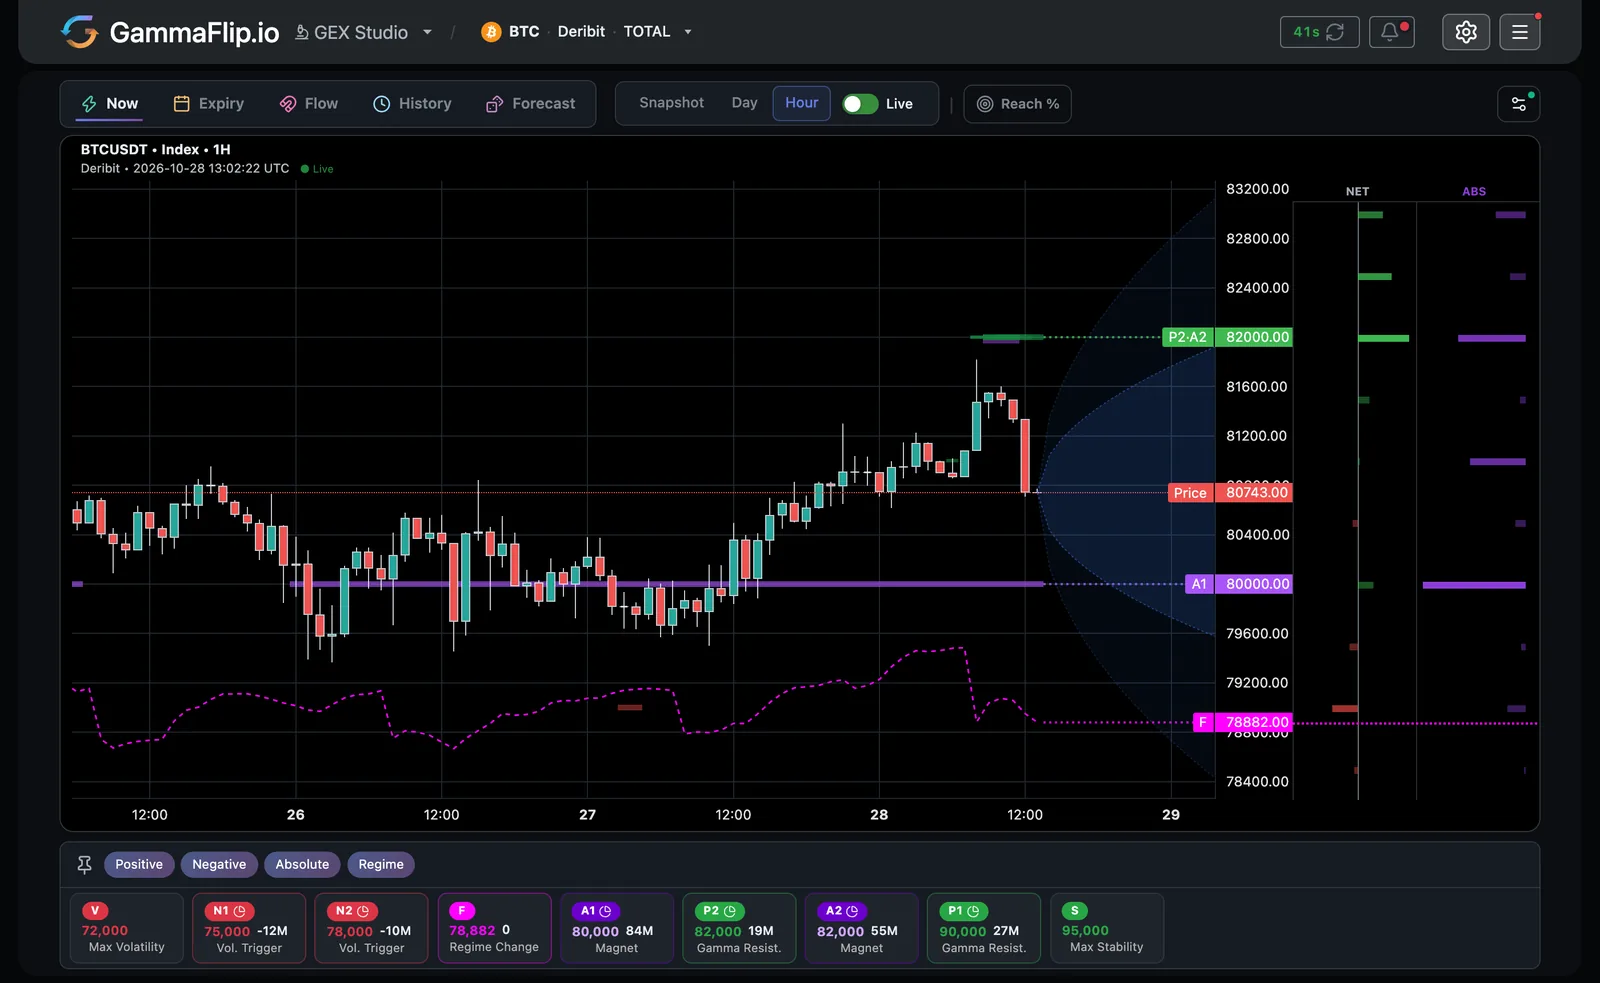Open the Flow tab

[309, 103]
